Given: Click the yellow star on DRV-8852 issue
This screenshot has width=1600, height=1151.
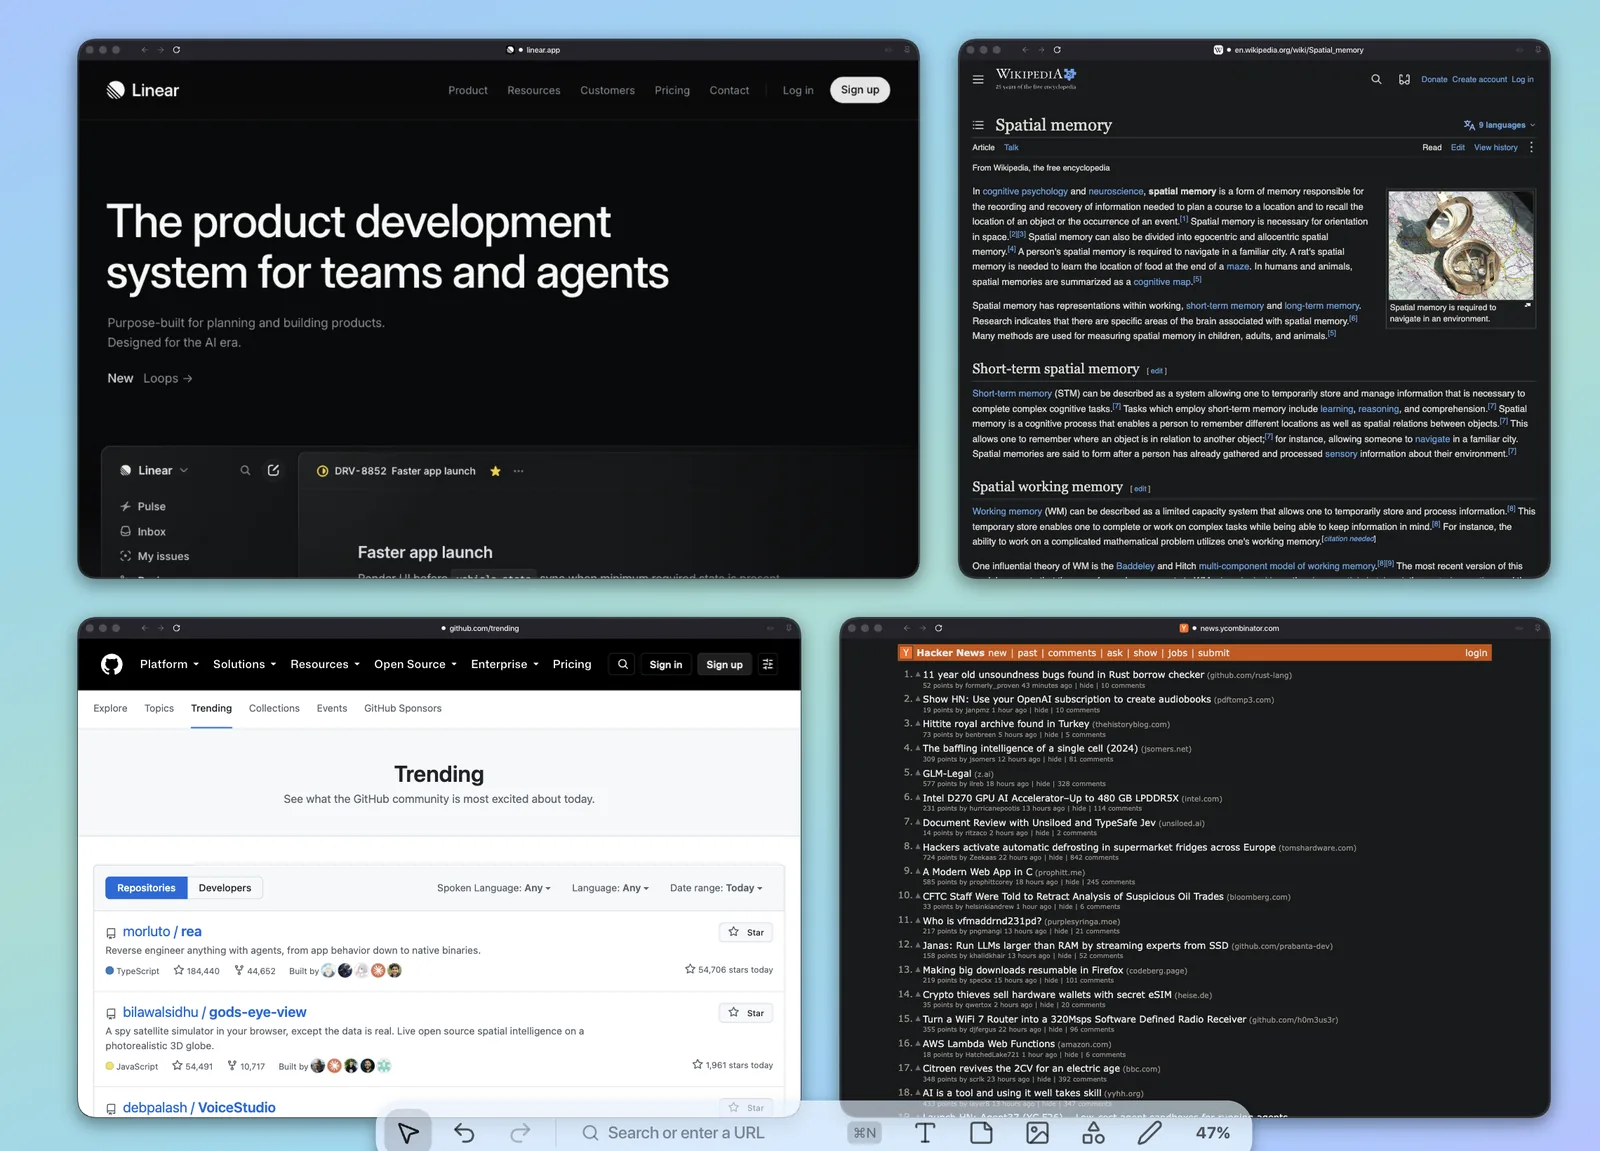Looking at the screenshot, I should pyautogui.click(x=495, y=471).
